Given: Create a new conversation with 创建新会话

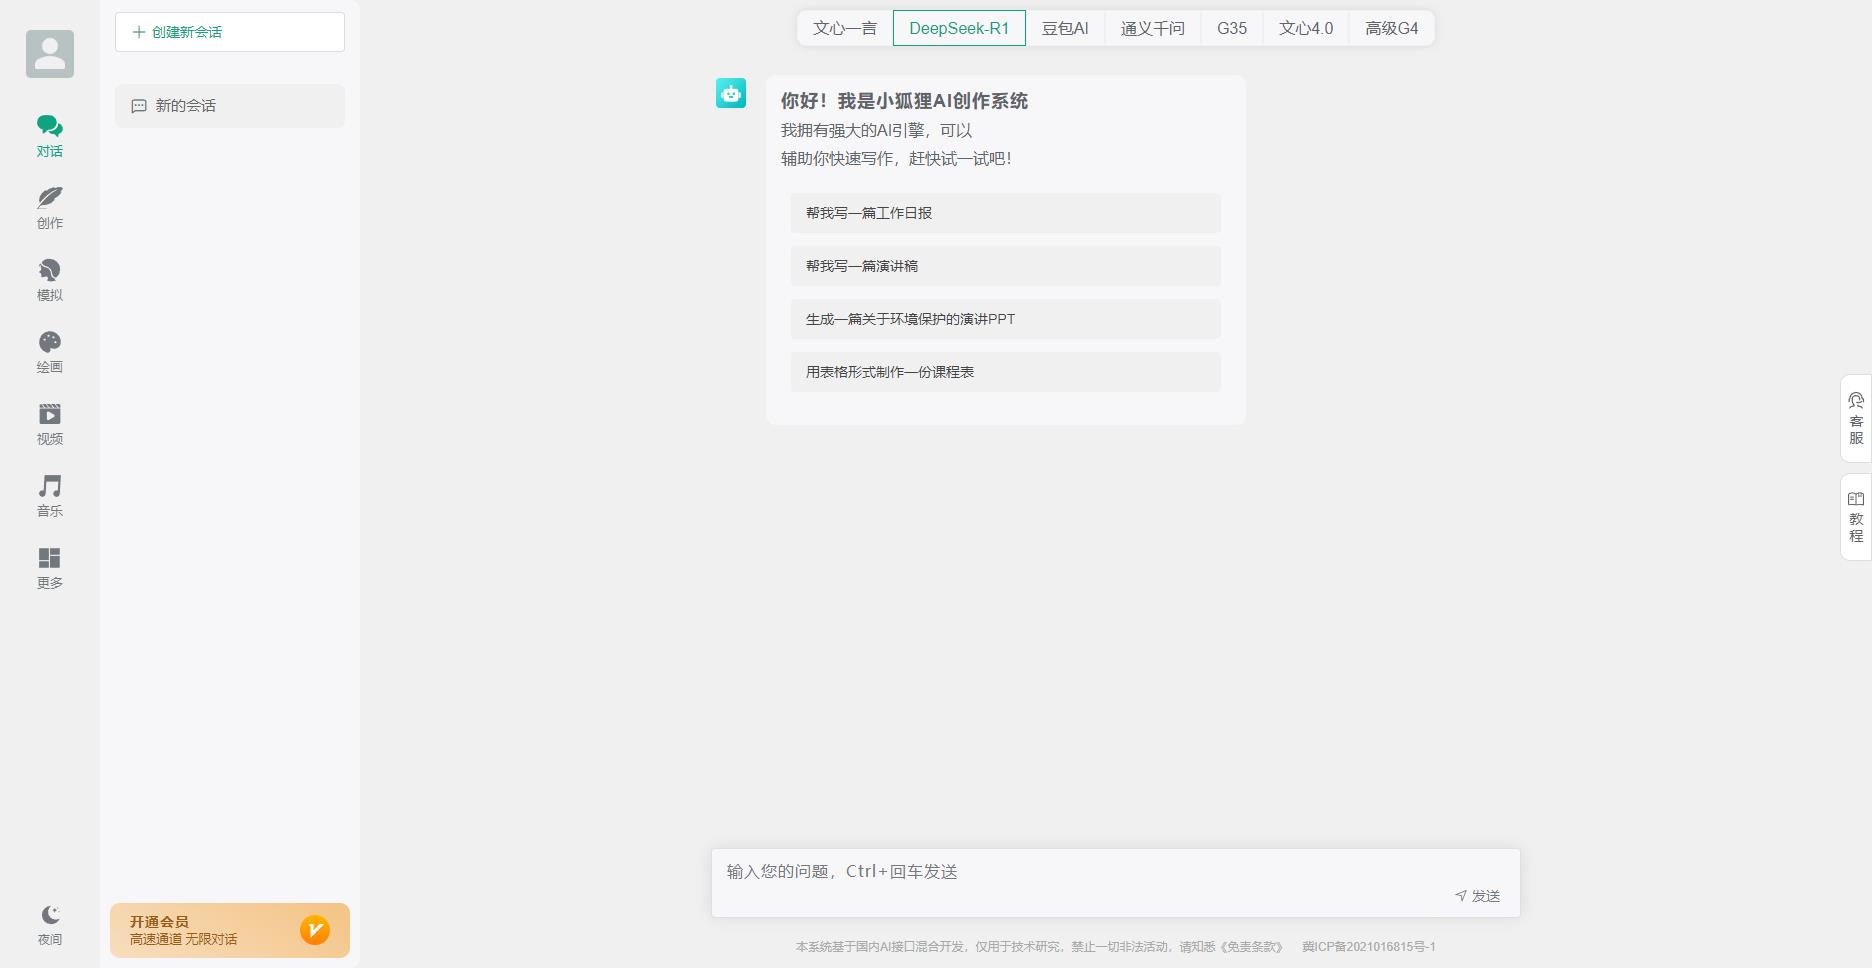Looking at the screenshot, I should point(229,31).
